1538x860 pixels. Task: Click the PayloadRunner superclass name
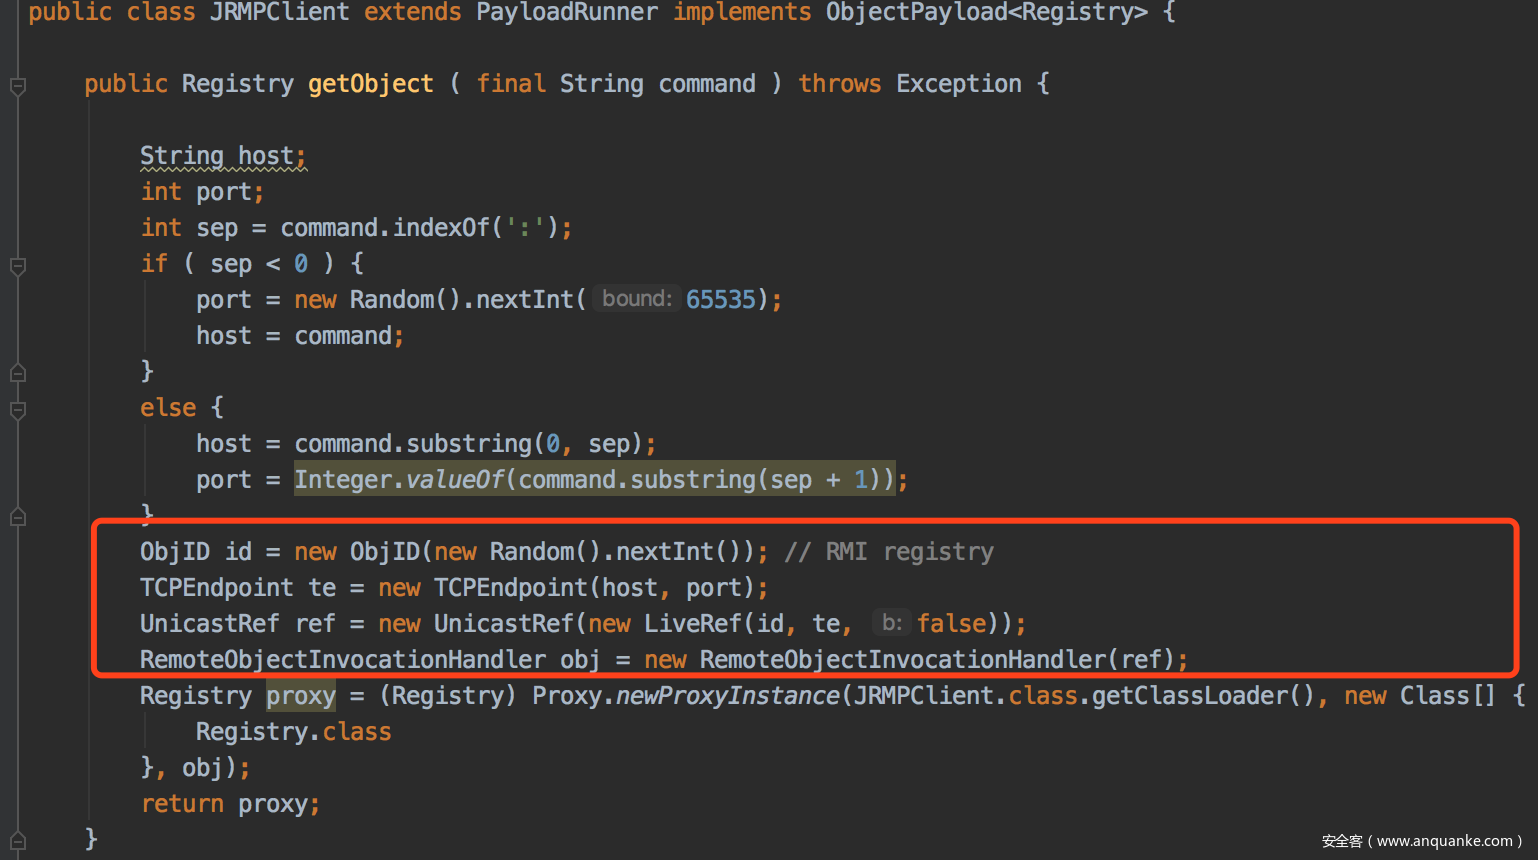coord(567,12)
